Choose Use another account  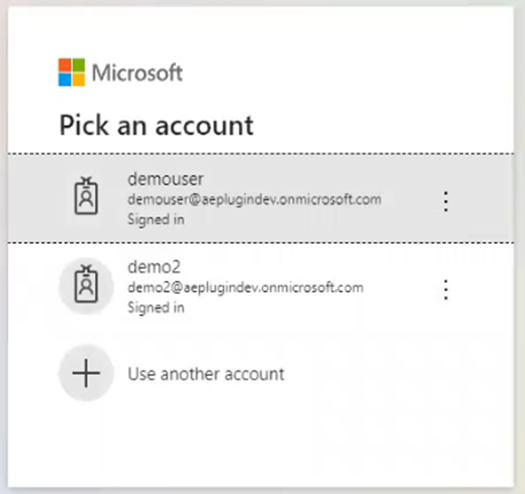click(206, 374)
